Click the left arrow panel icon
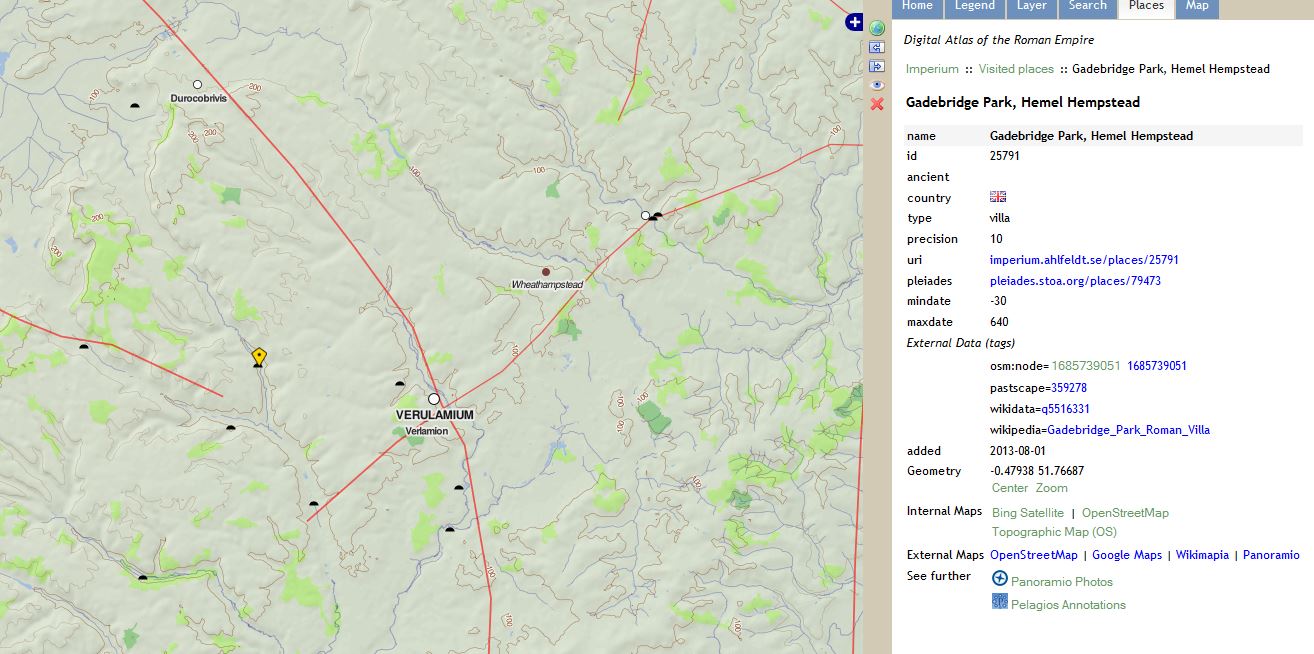1314x654 pixels. [x=877, y=47]
